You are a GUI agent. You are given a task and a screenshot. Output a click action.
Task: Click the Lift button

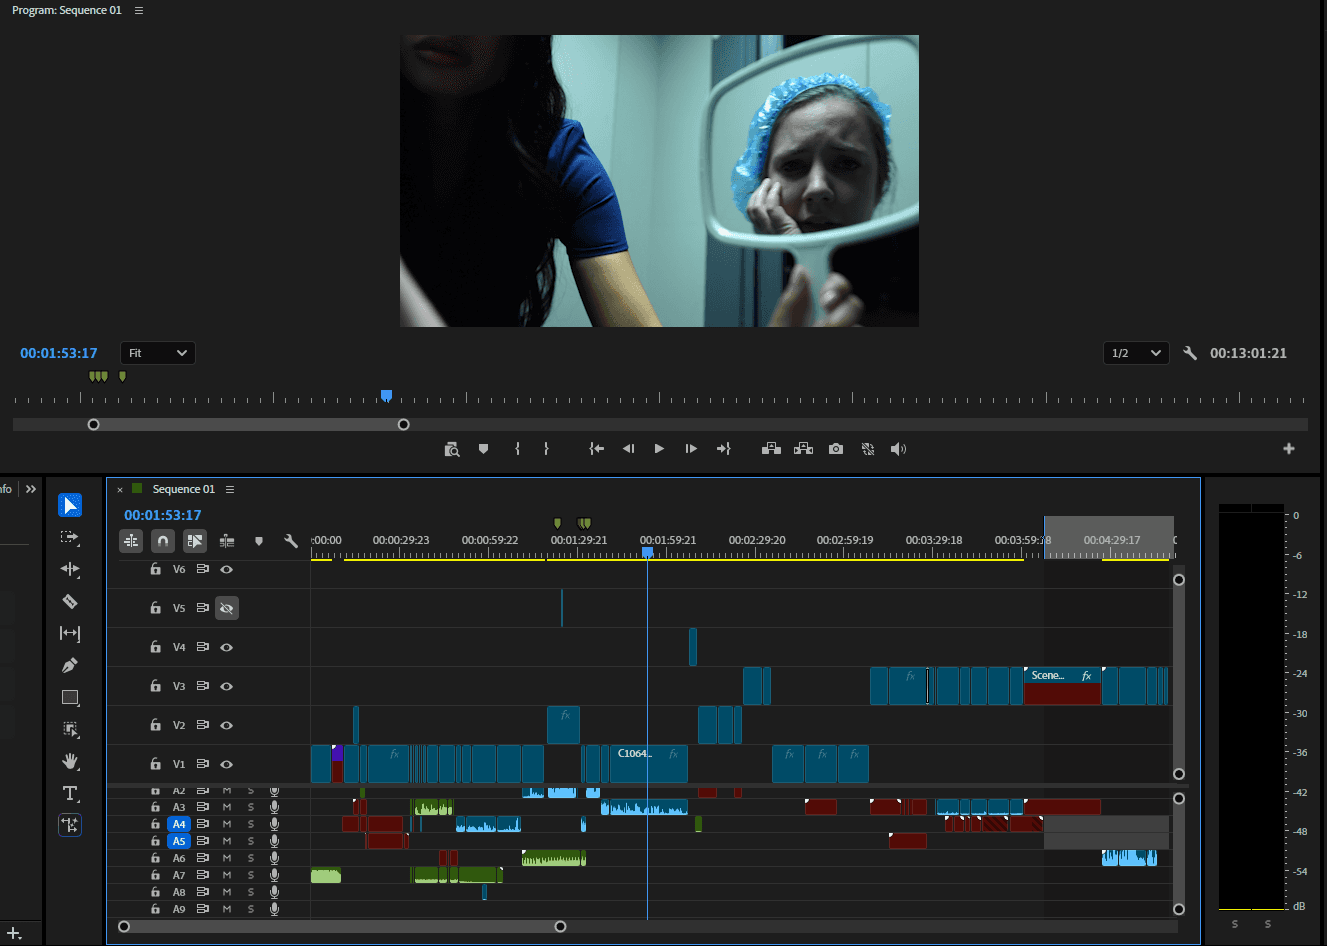pyautogui.click(x=771, y=449)
